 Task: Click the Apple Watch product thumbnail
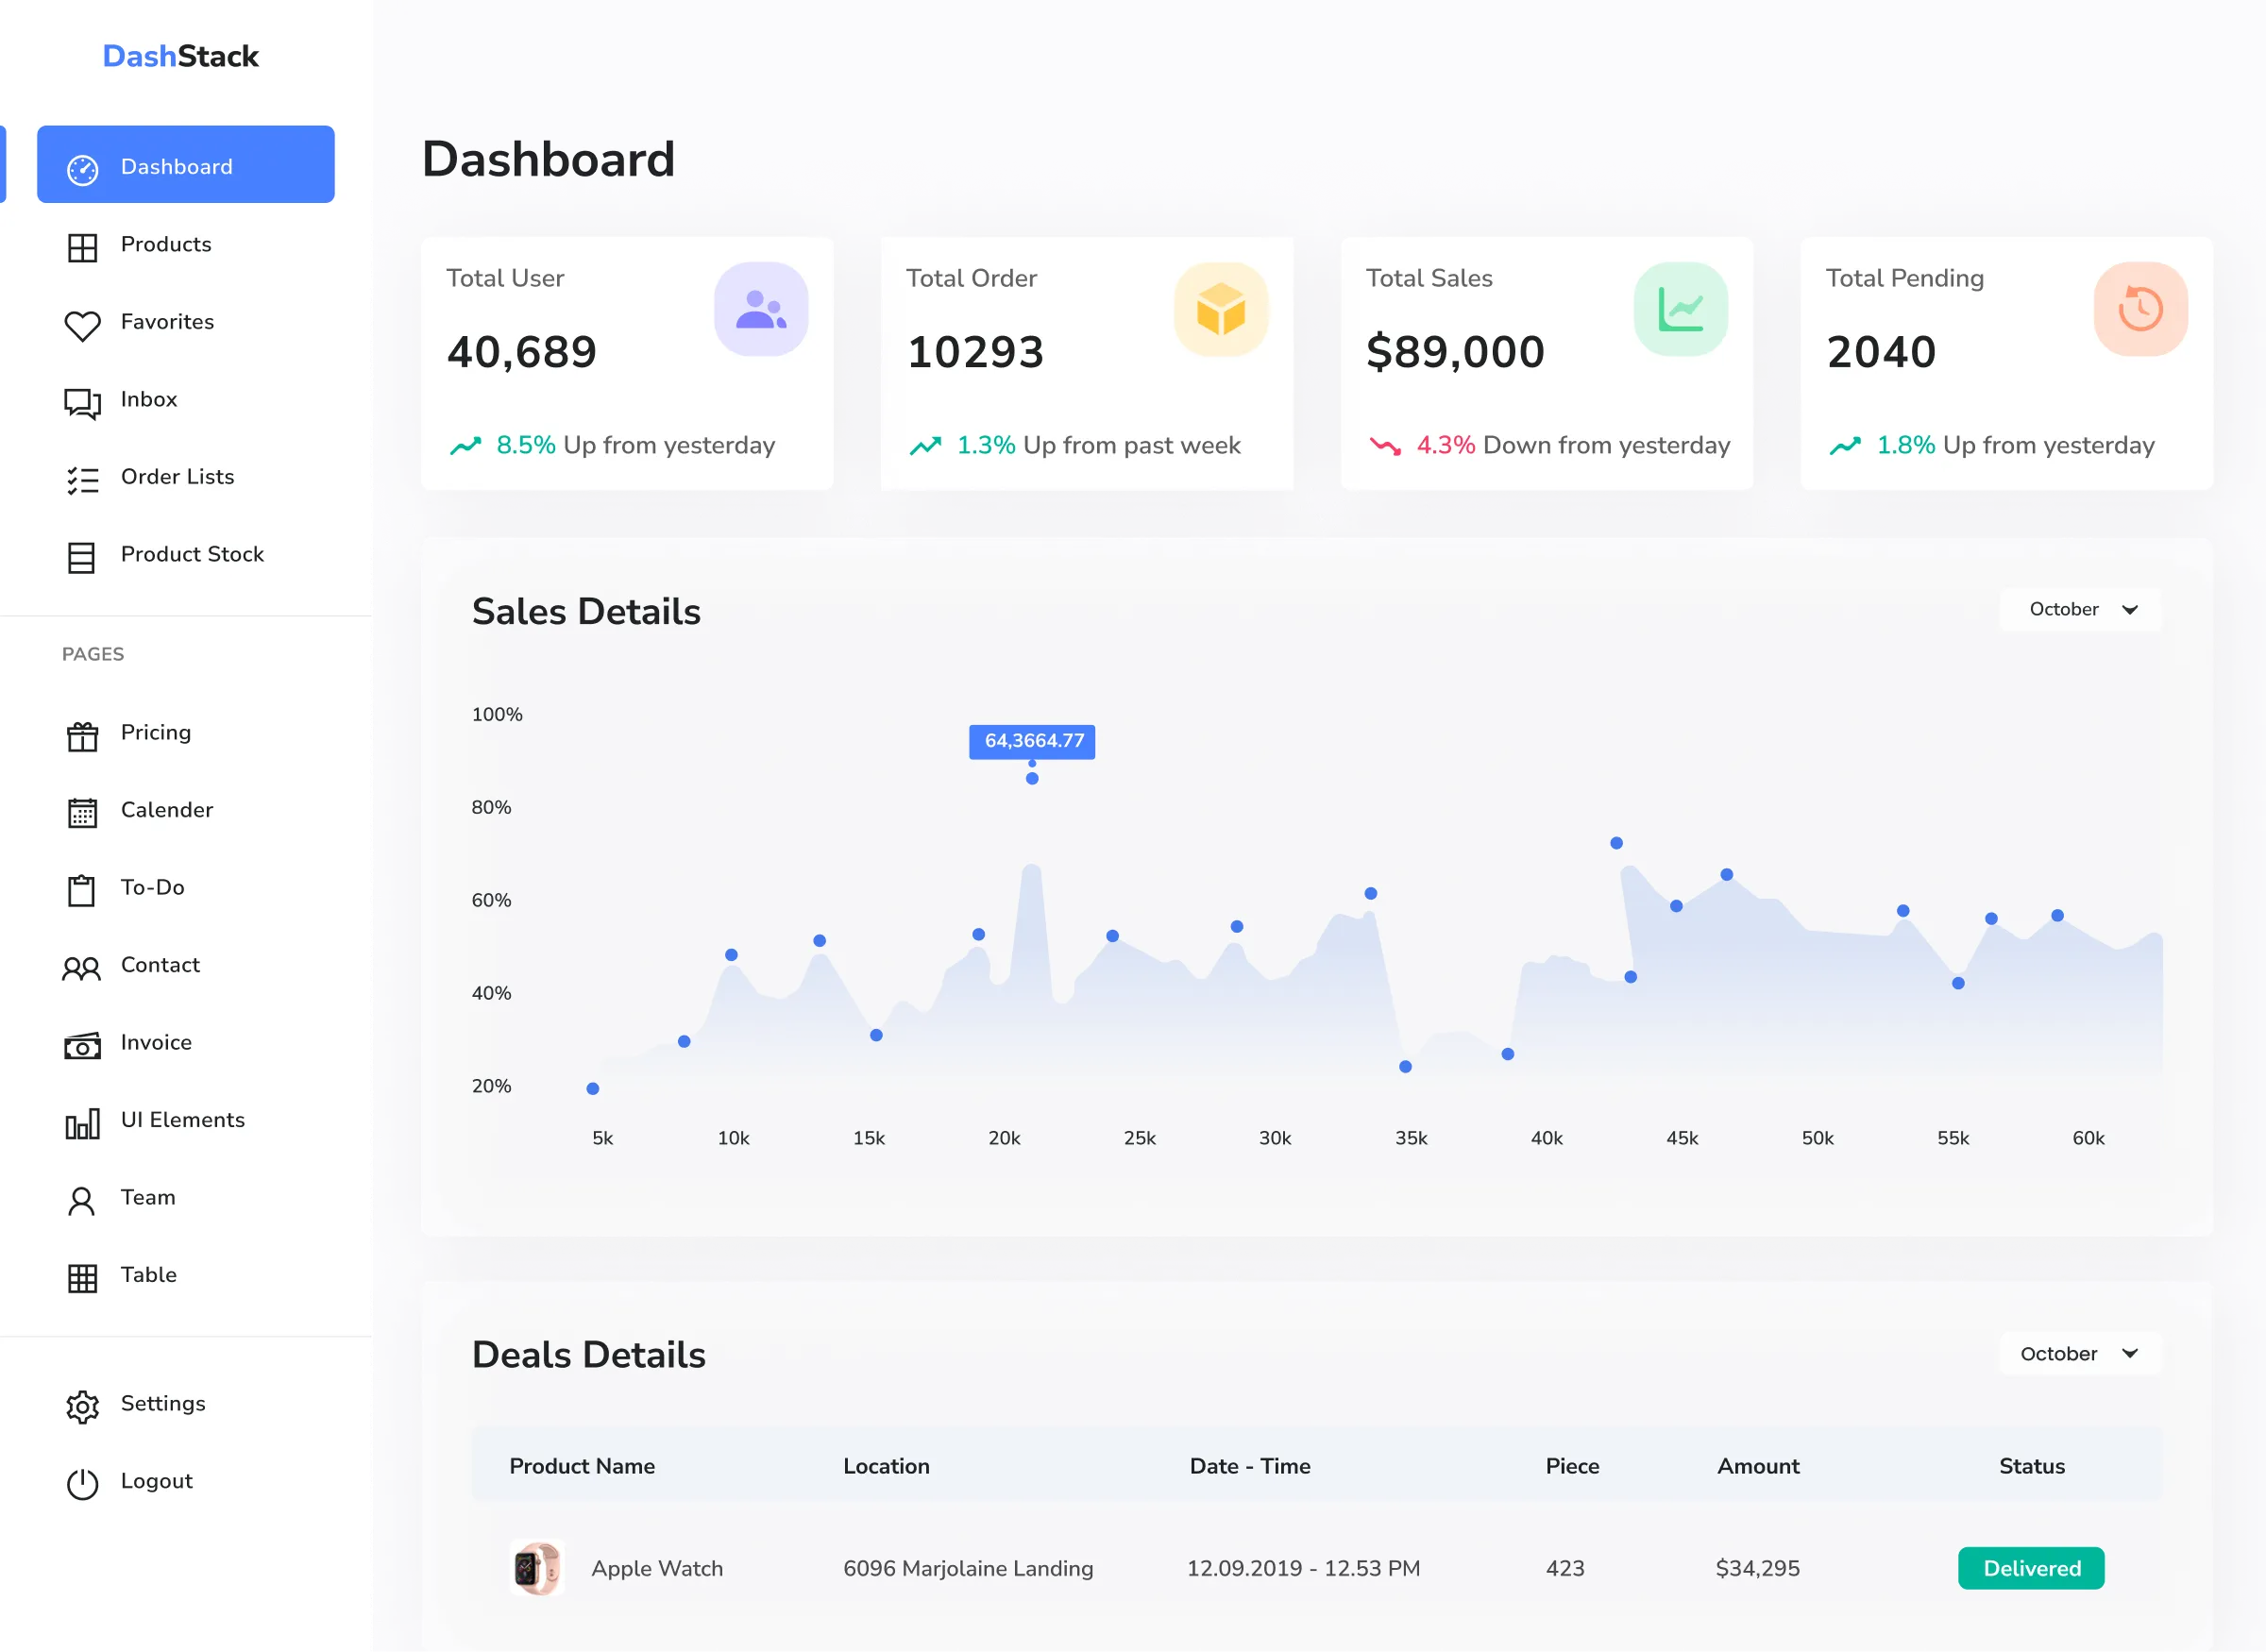537,1568
